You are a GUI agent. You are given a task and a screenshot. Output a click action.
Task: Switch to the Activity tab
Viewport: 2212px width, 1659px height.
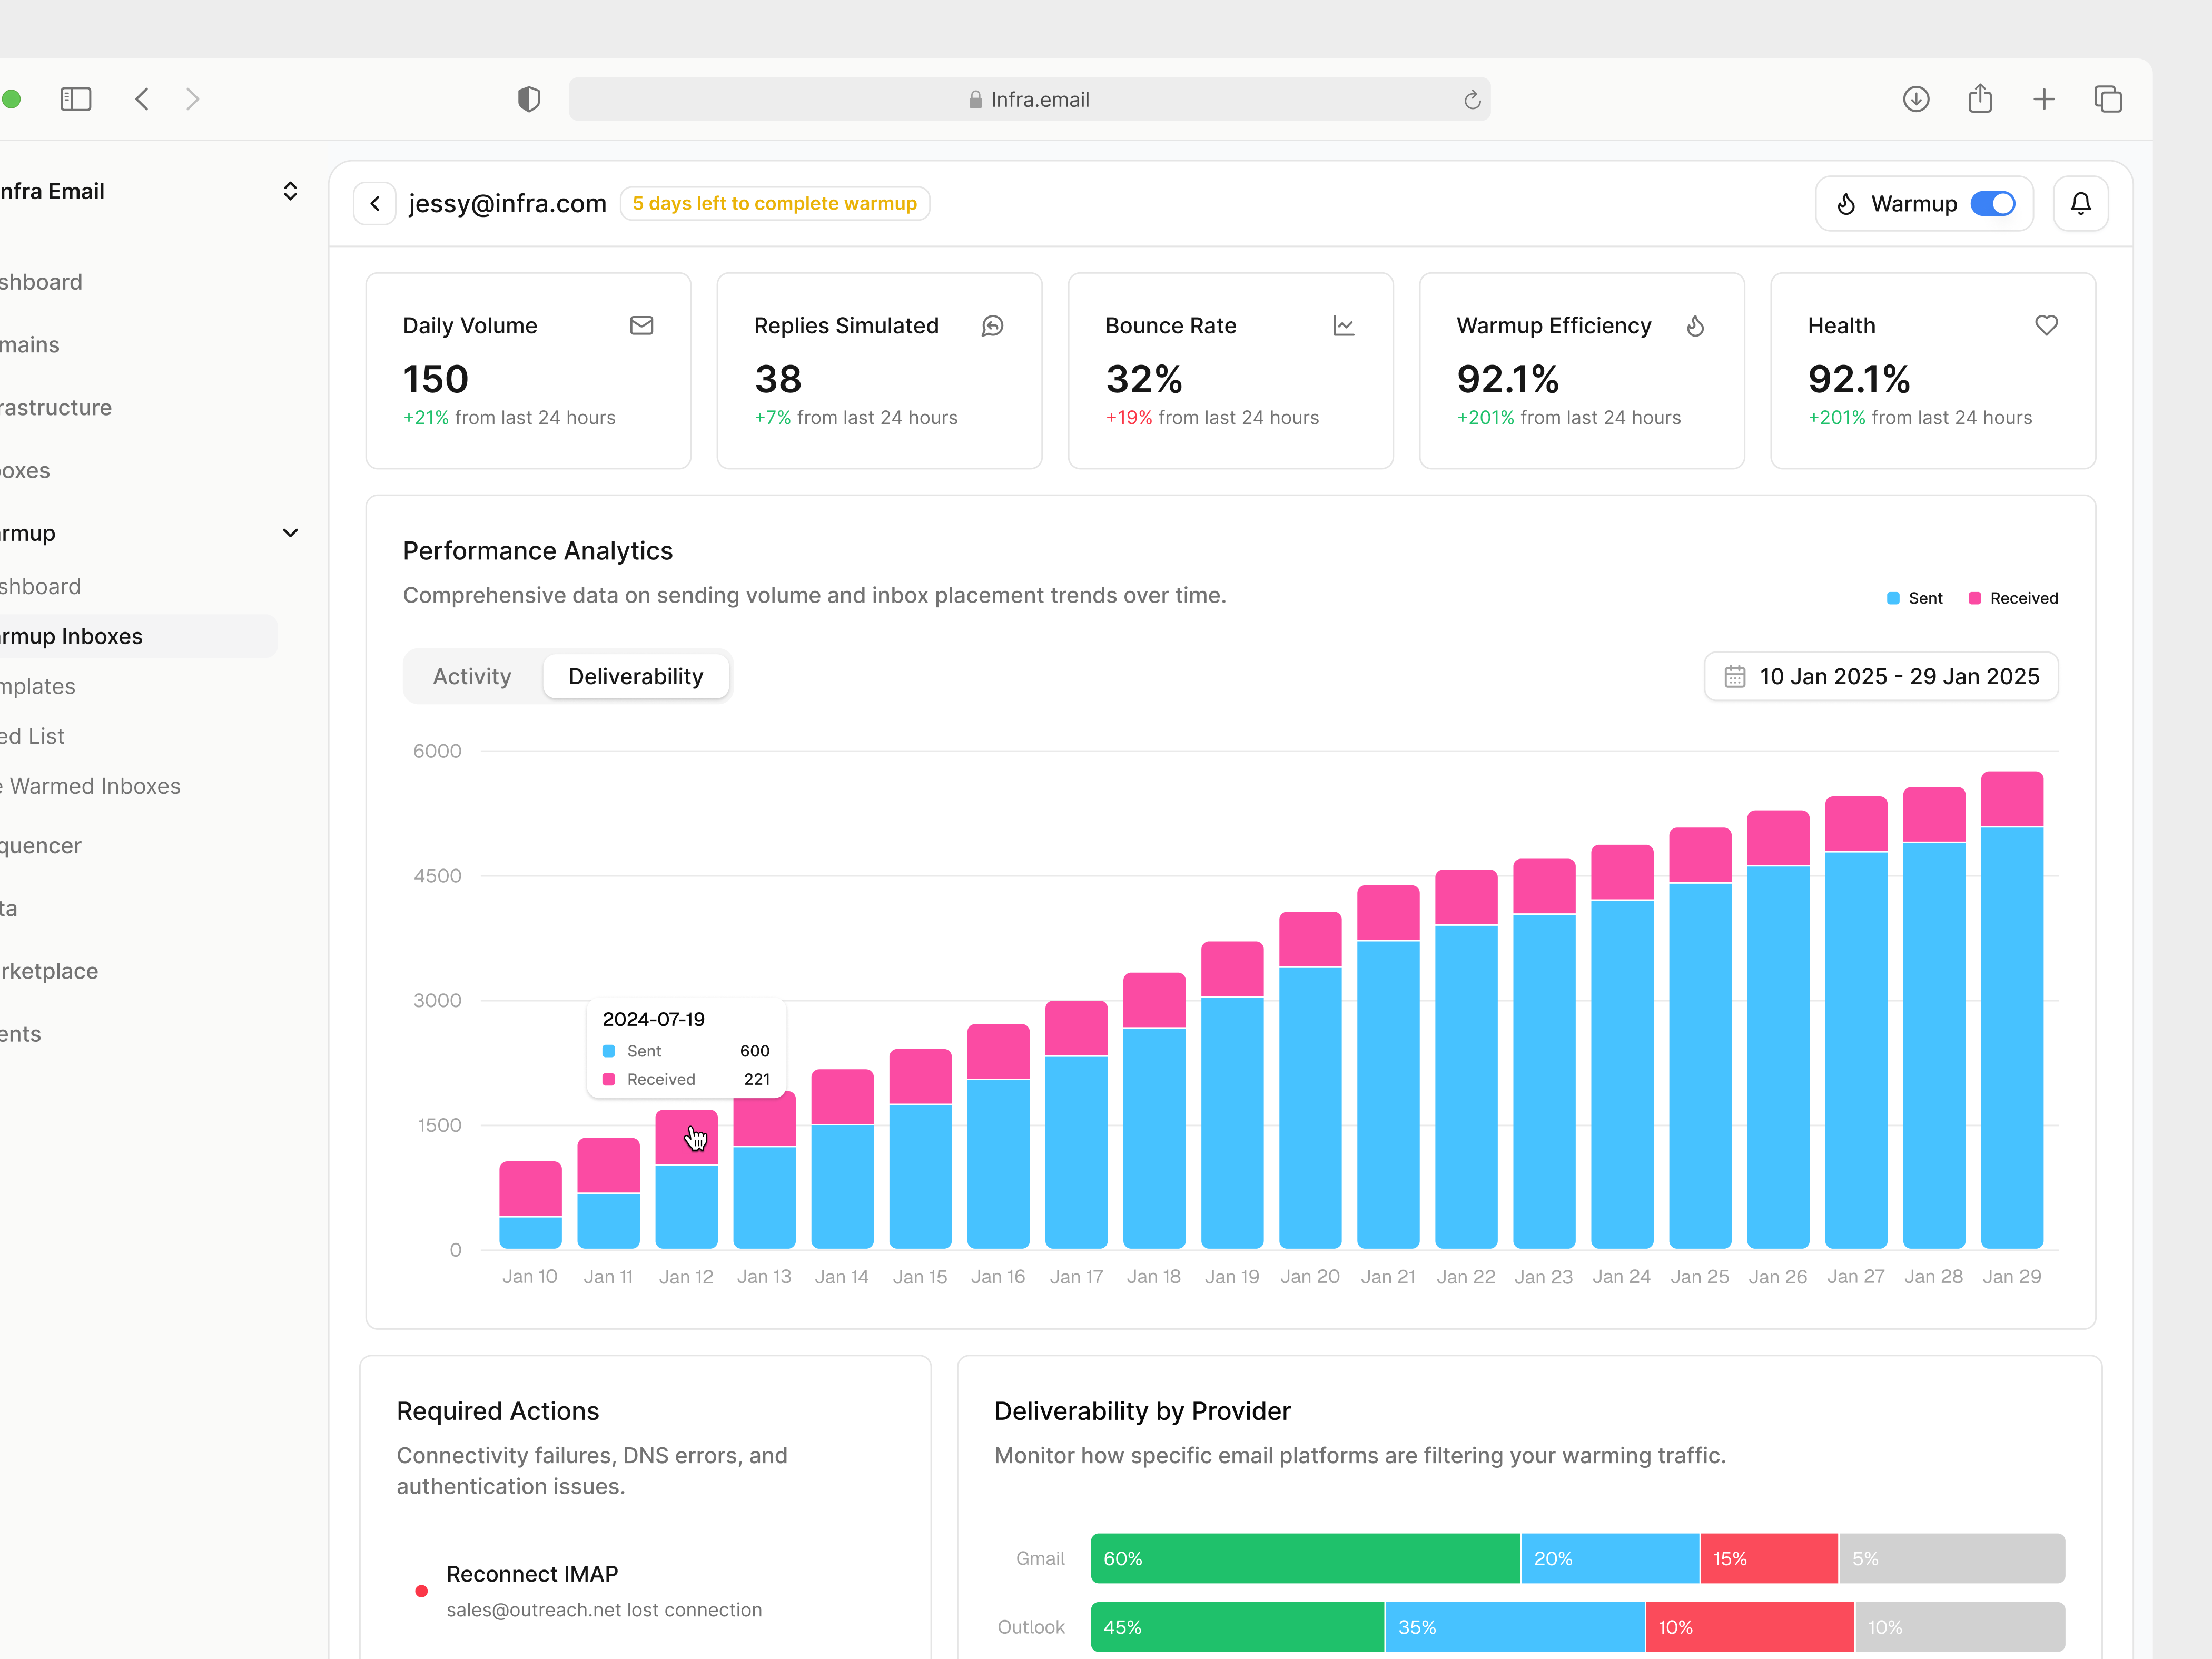(471, 676)
